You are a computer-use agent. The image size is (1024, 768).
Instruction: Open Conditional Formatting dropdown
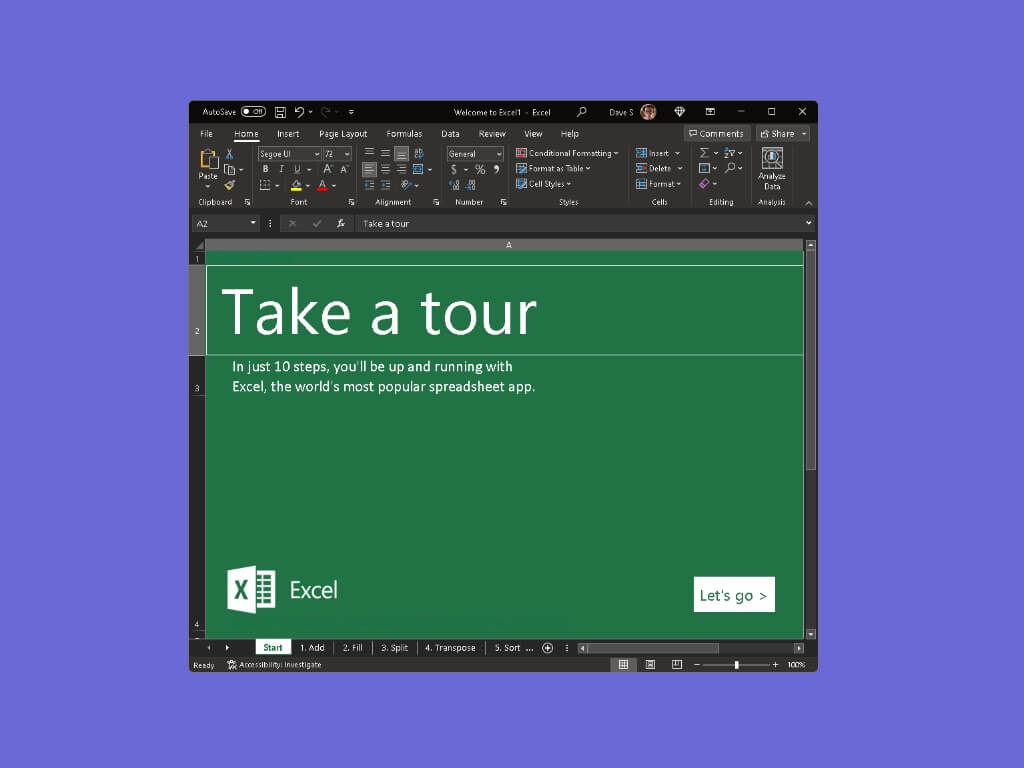567,153
